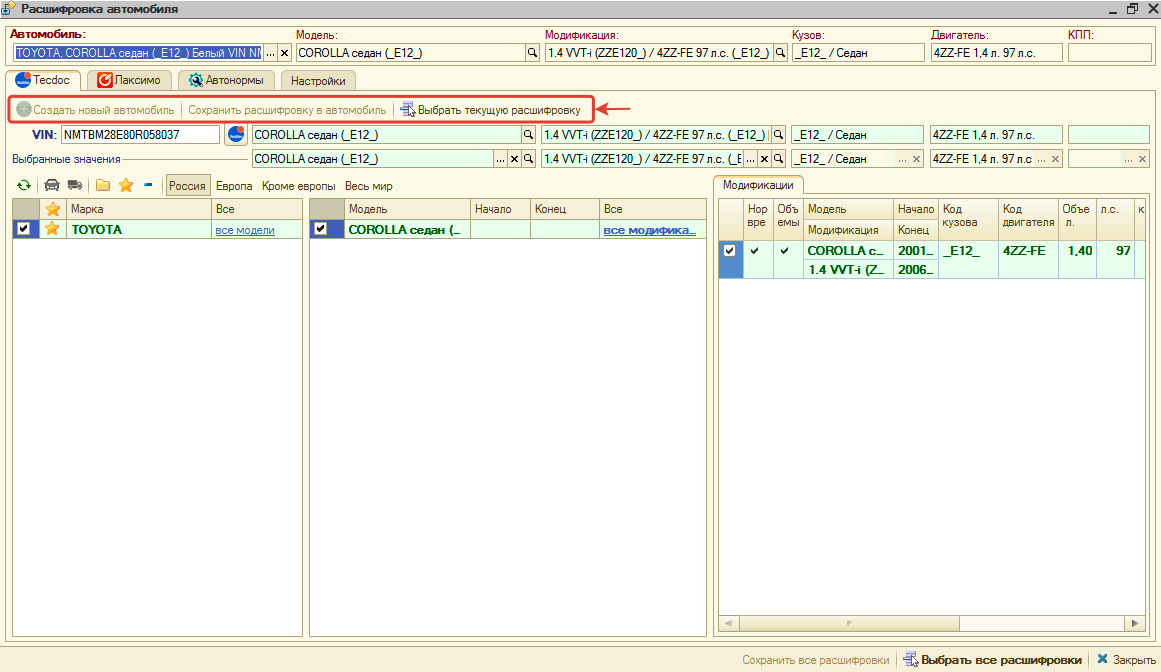Image resolution: width=1161 pixels, height=672 pixels.
Task: Switch to the Лаксимо tab
Action: click(x=130, y=80)
